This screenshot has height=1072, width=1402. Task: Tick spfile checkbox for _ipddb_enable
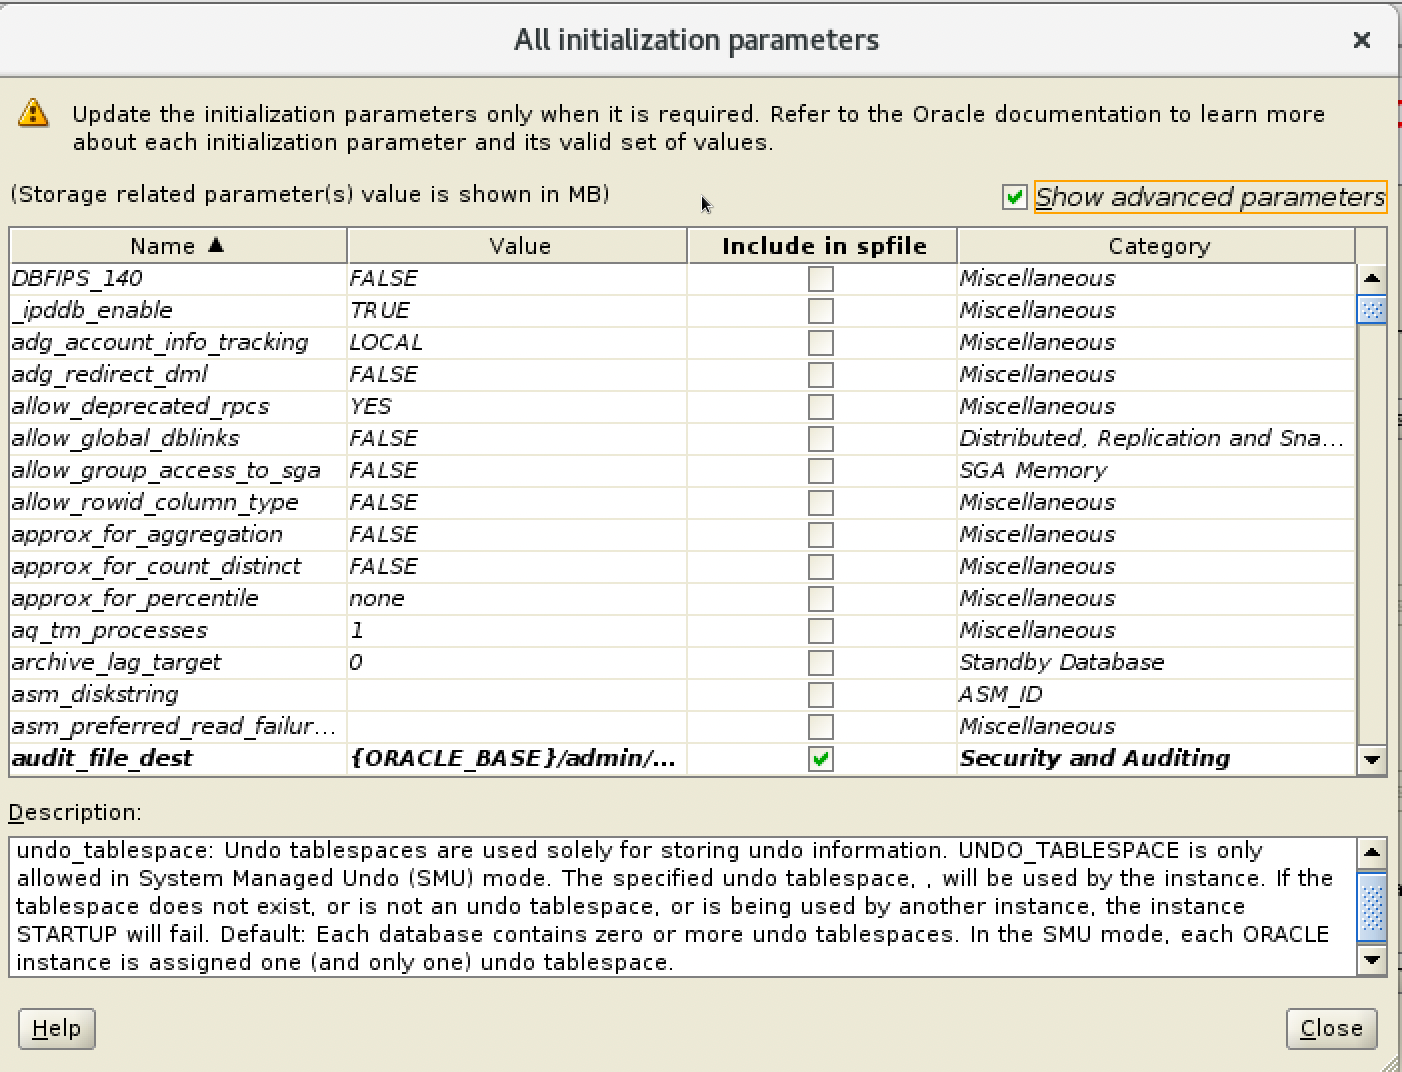pos(821,311)
